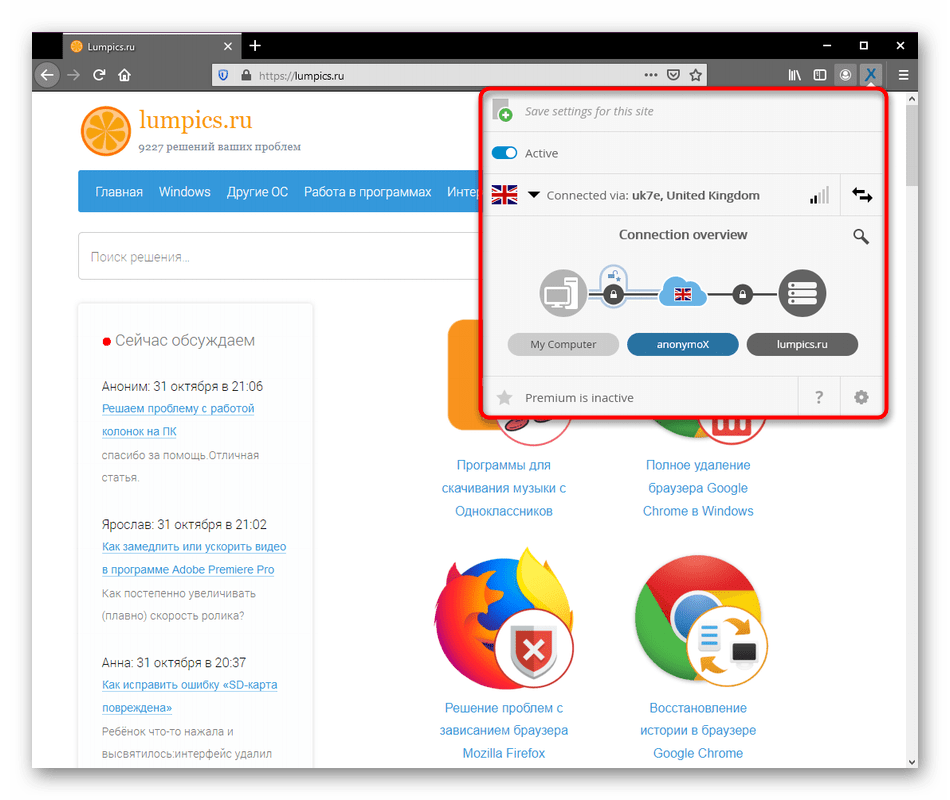This screenshot has width=950, height=800.
Task: Switch to the Lumpics.ru browser tab
Action: click(x=151, y=47)
